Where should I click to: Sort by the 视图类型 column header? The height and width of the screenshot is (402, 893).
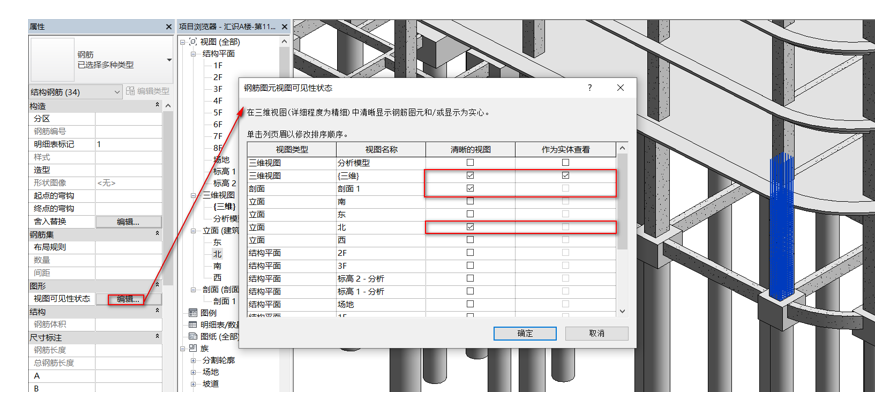point(291,149)
